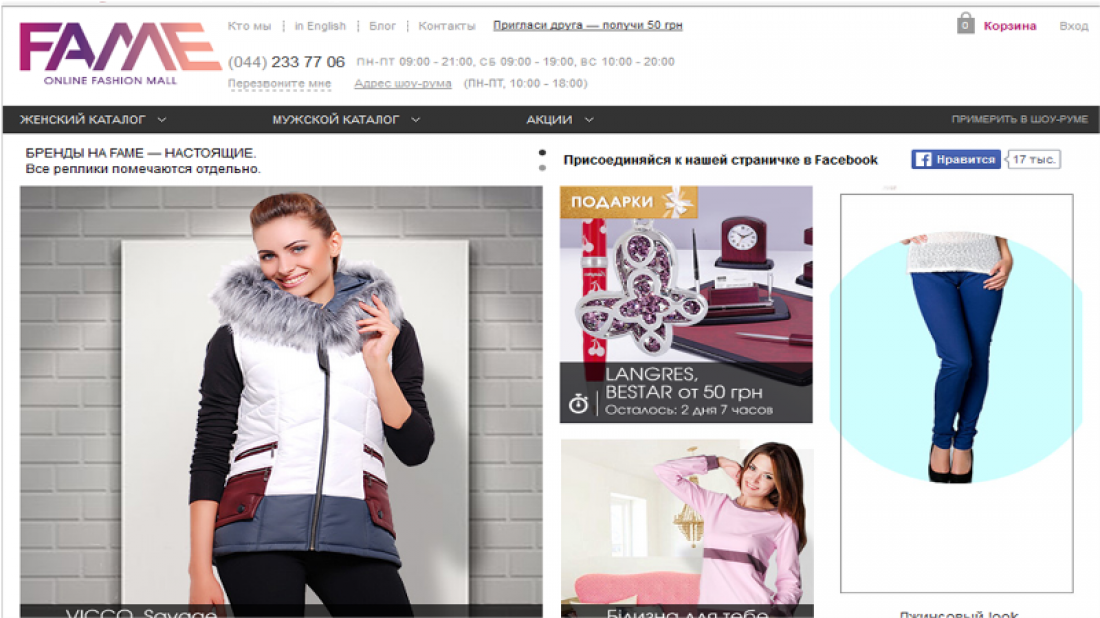Viewport: 1100px width, 618px height.
Task: Expand the 'Мужской каталог' dropdown
Action: click(x=345, y=120)
